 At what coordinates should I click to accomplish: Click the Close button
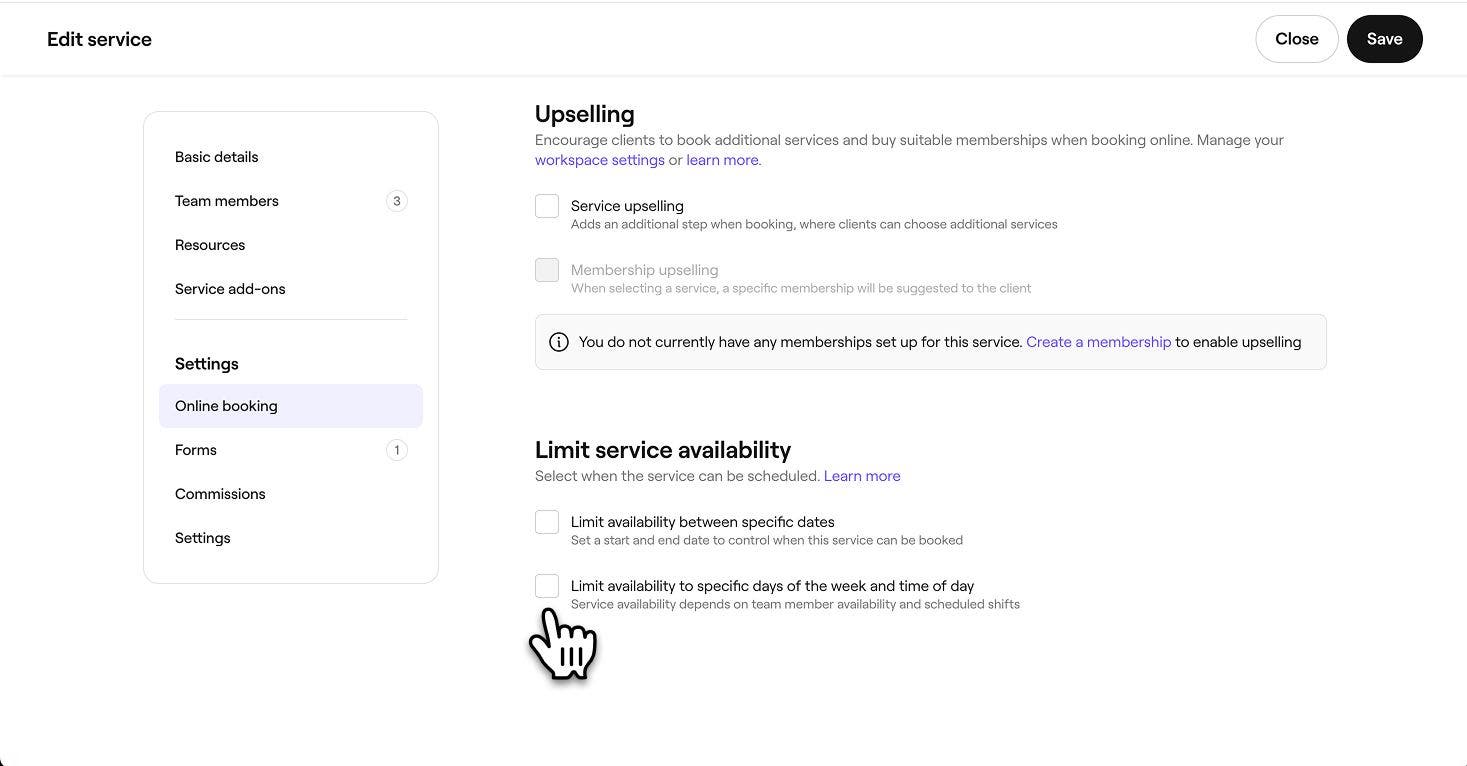[1296, 39]
